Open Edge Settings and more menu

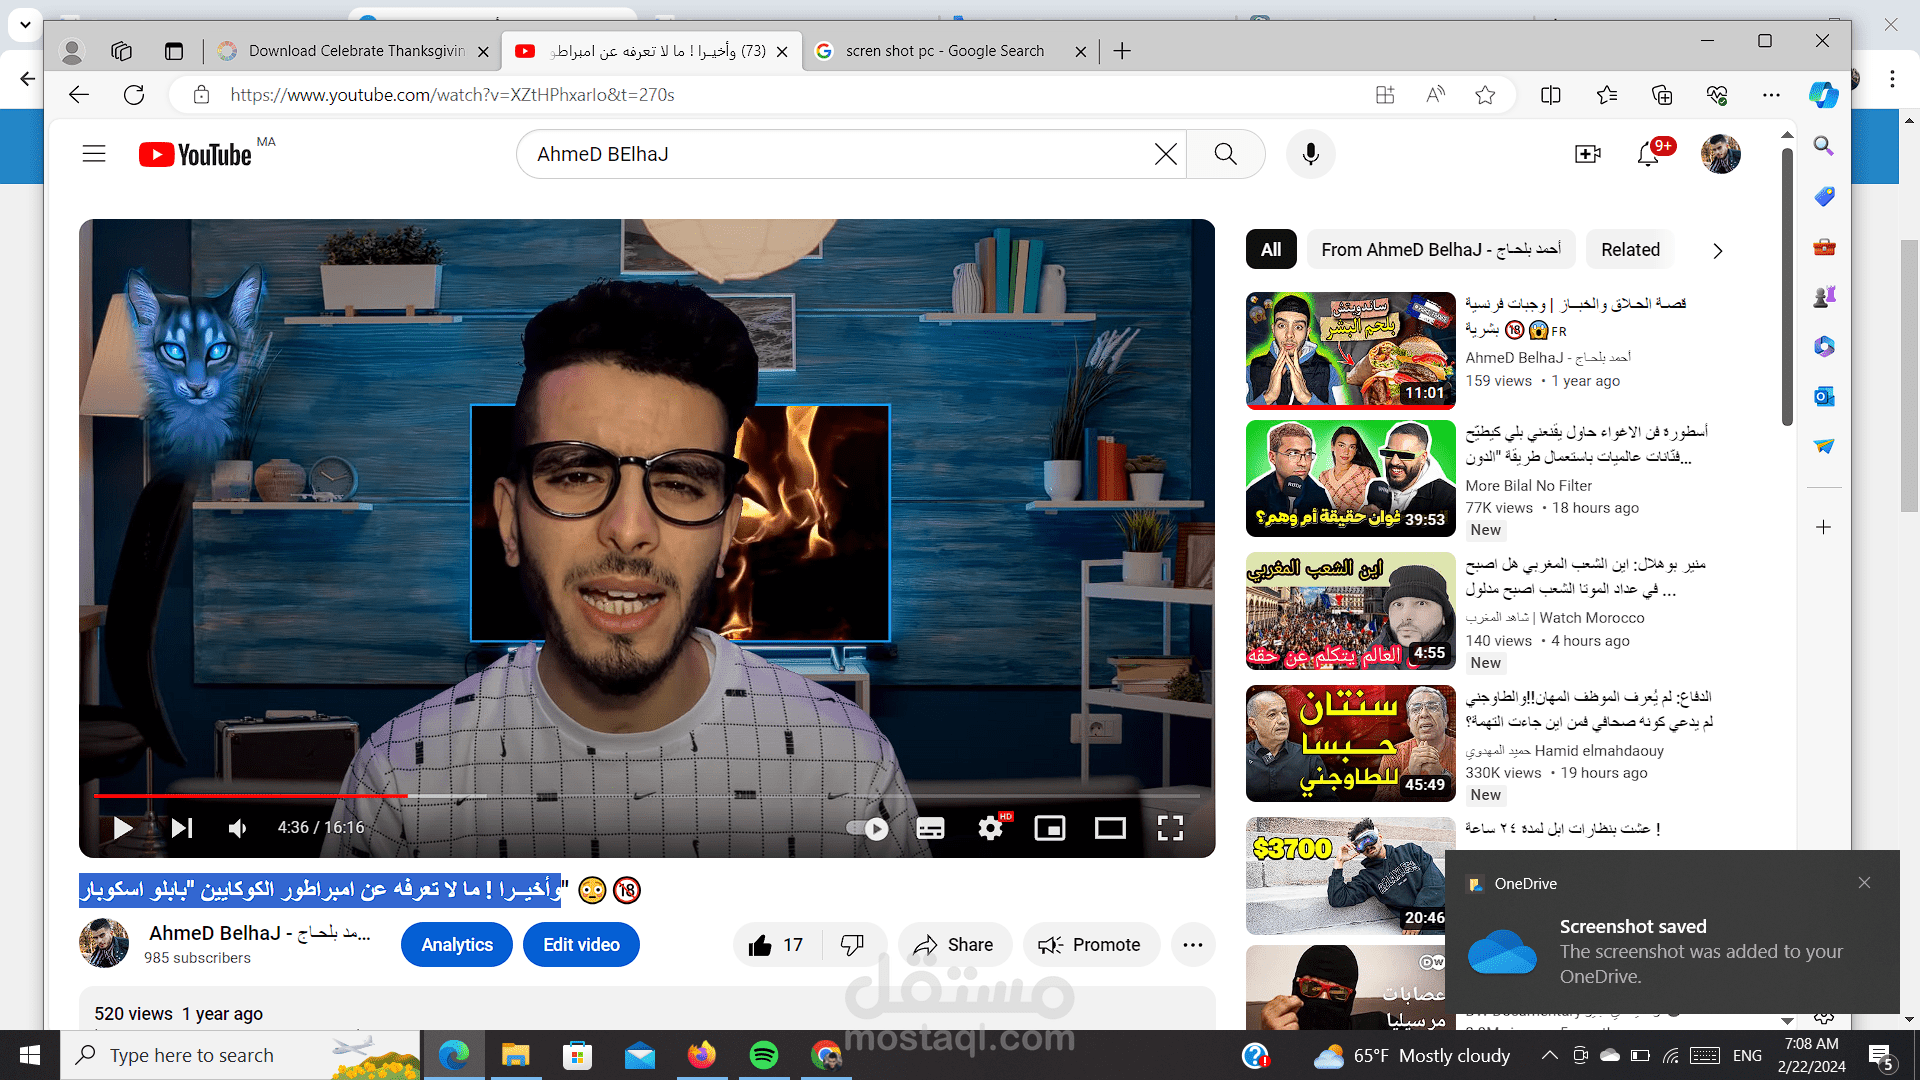pos(1771,95)
